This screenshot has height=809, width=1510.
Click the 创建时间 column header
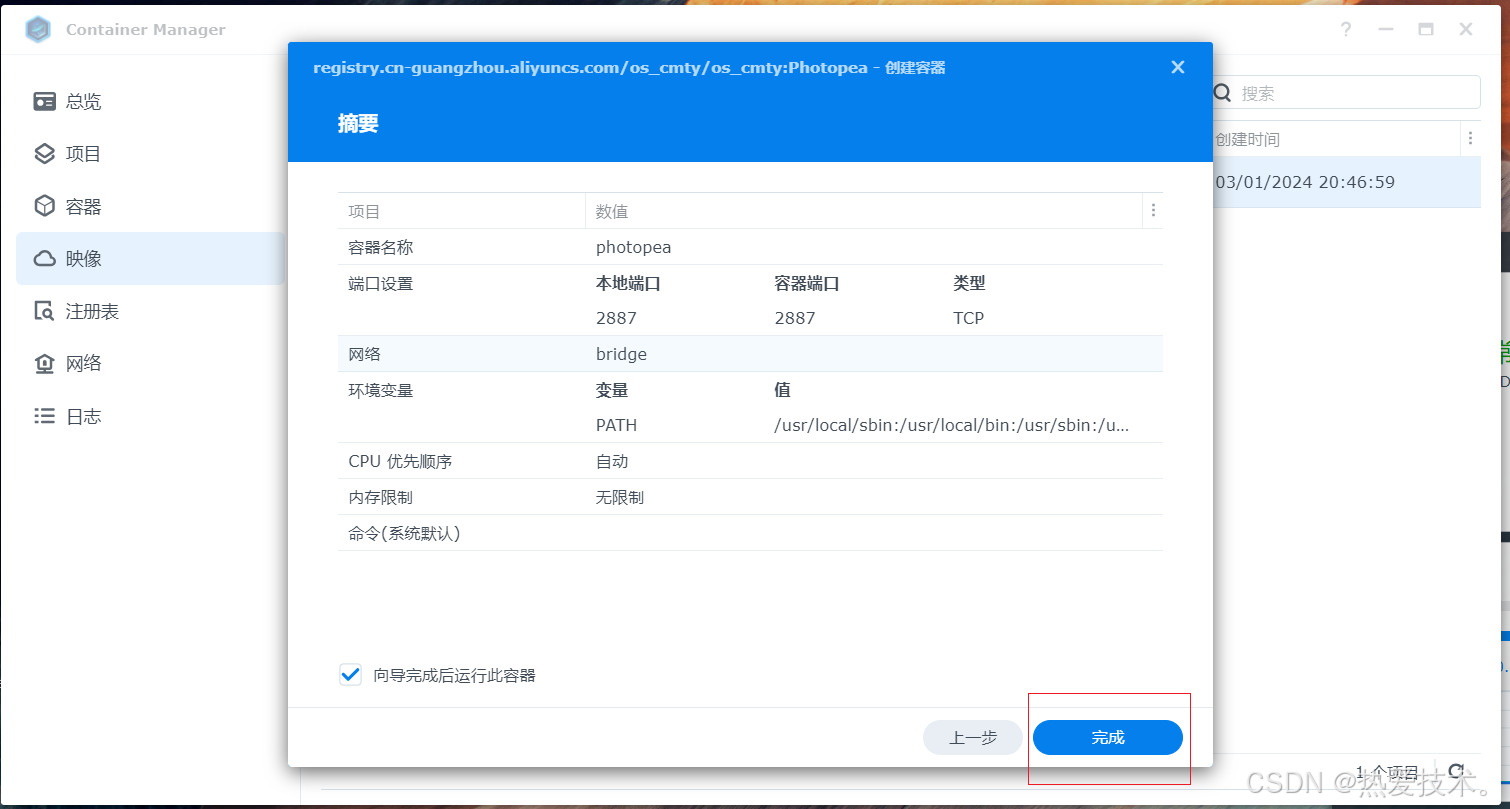[1247, 139]
